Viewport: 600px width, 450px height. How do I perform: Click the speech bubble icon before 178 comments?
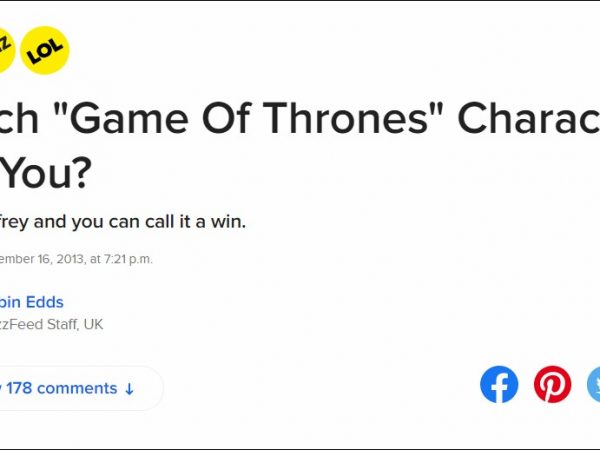click(x=3, y=388)
